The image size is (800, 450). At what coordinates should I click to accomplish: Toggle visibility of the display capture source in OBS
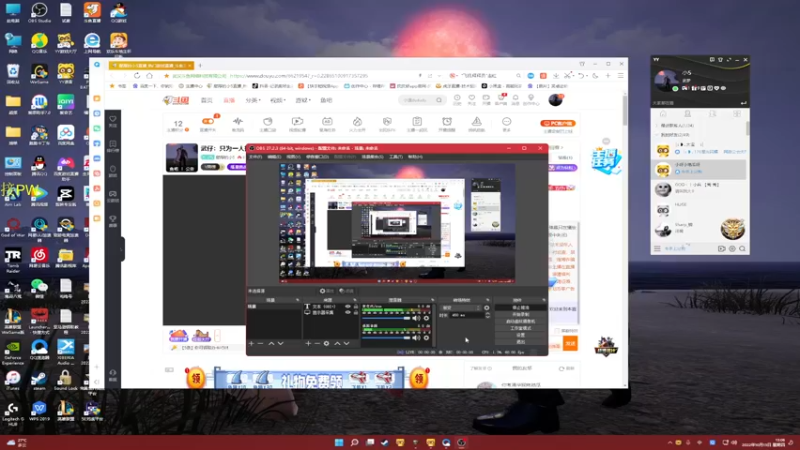coord(348,312)
